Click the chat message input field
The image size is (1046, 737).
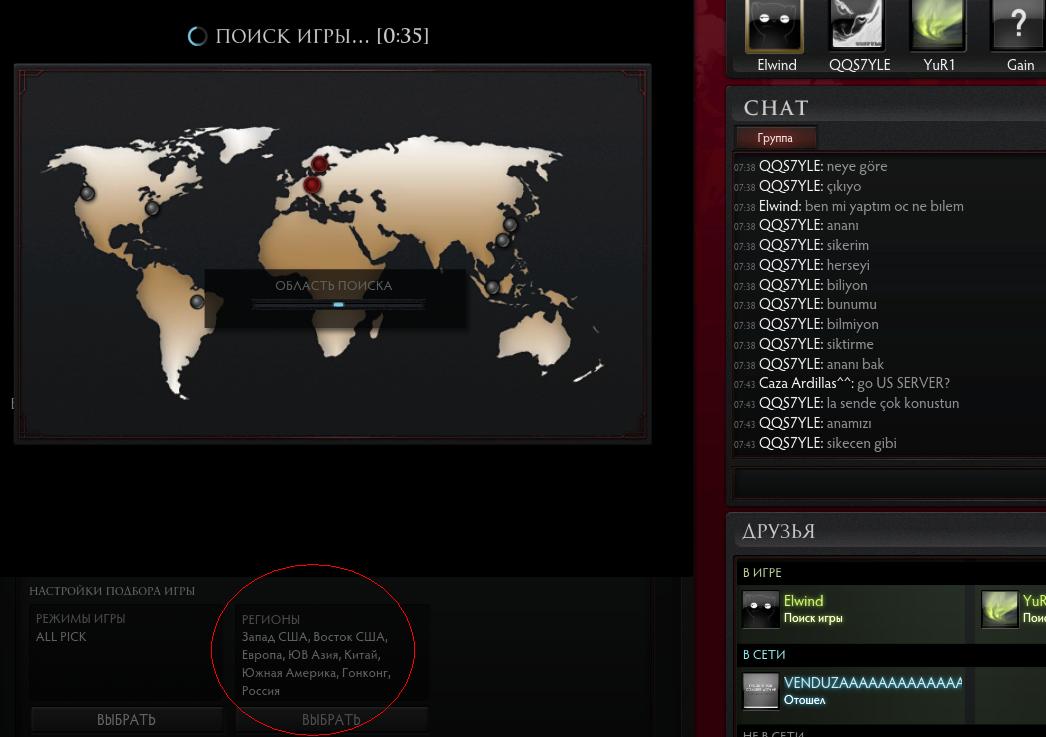click(890, 483)
